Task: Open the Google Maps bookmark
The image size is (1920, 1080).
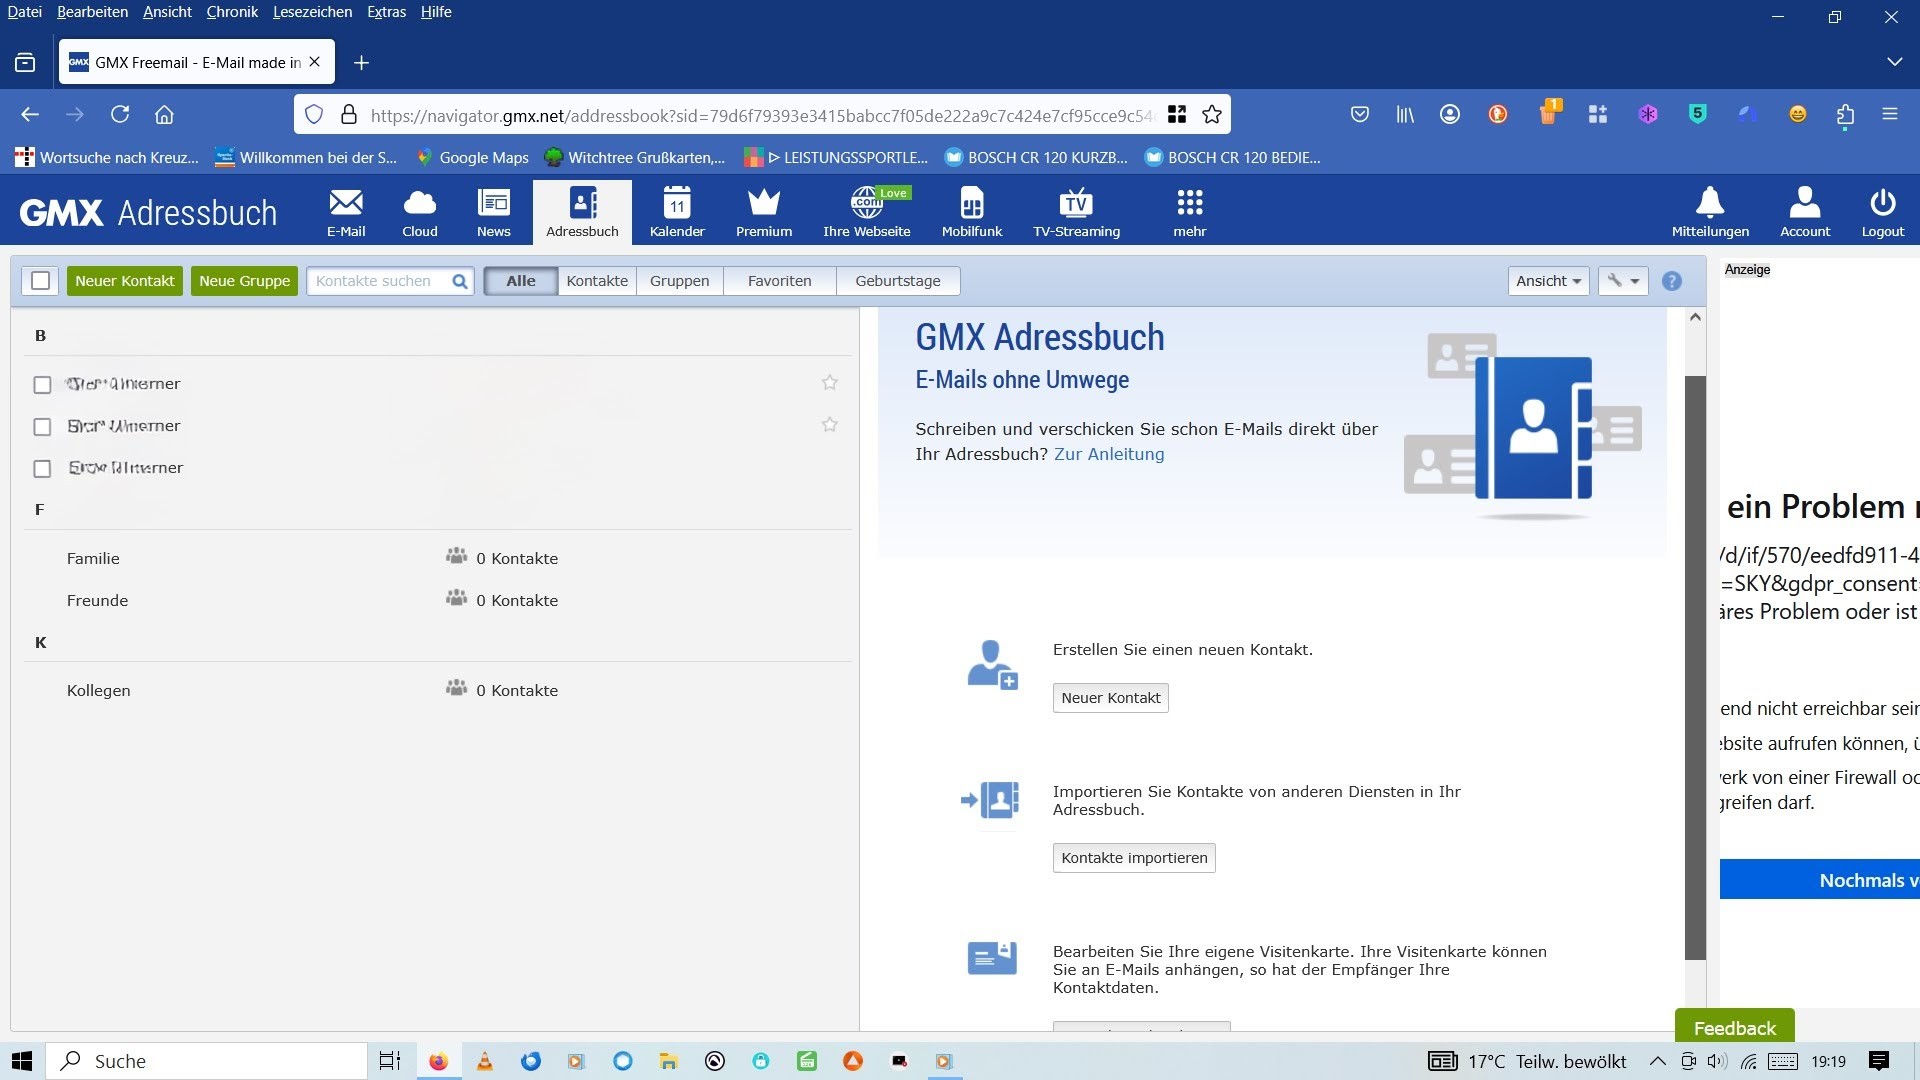Action: (472, 157)
